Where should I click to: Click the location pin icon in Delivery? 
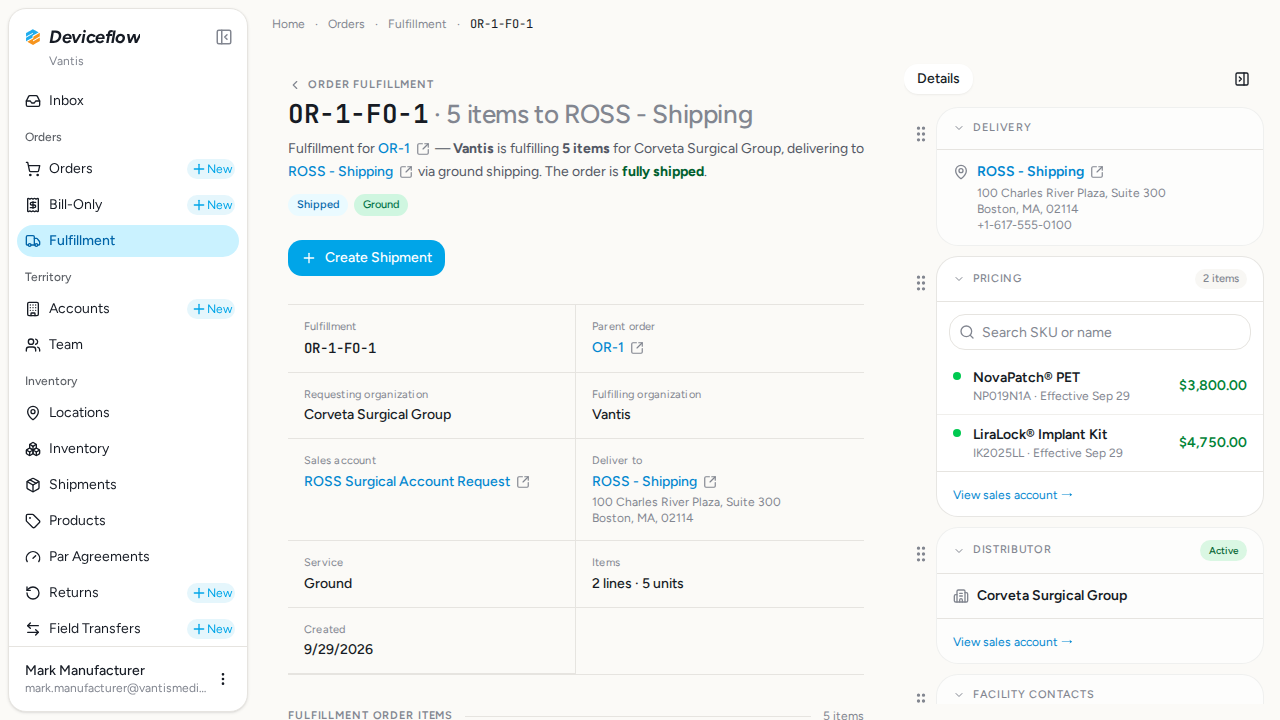click(961, 172)
